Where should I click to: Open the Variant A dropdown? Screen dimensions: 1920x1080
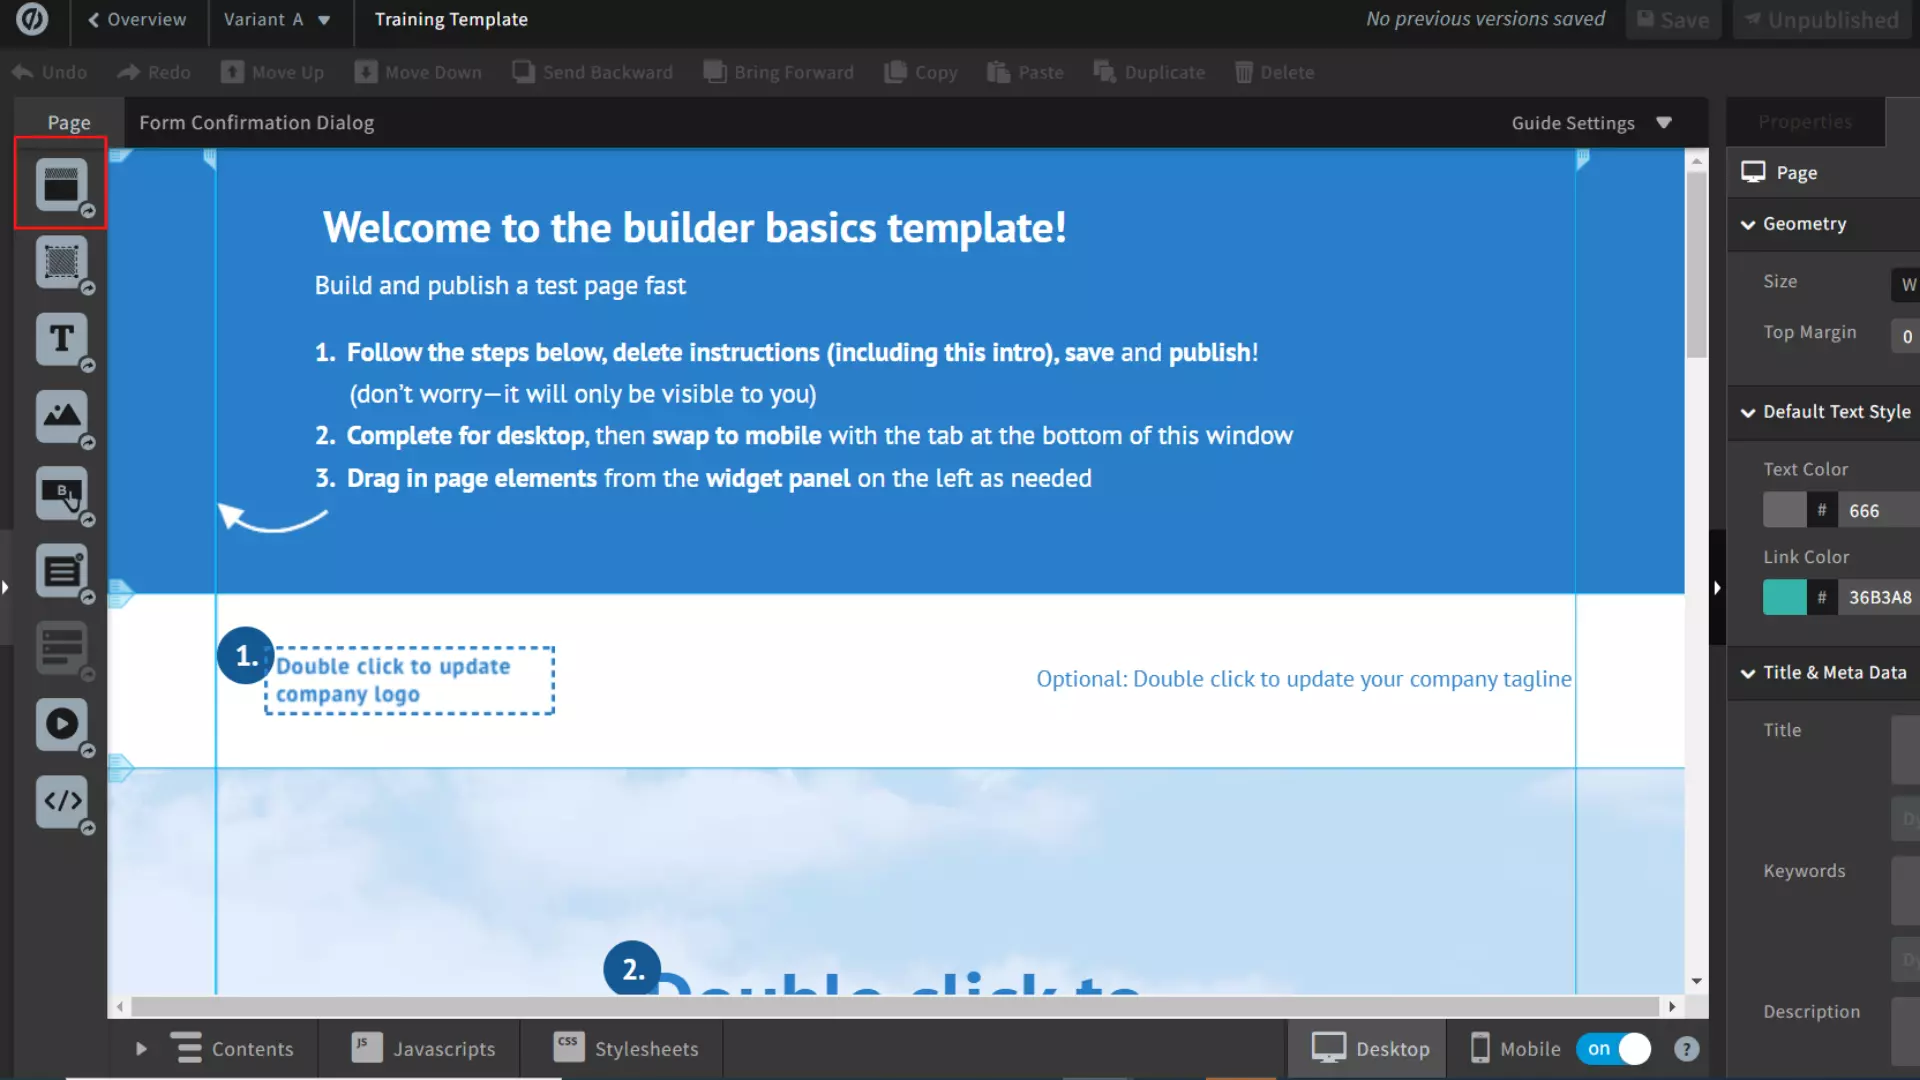click(x=278, y=19)
